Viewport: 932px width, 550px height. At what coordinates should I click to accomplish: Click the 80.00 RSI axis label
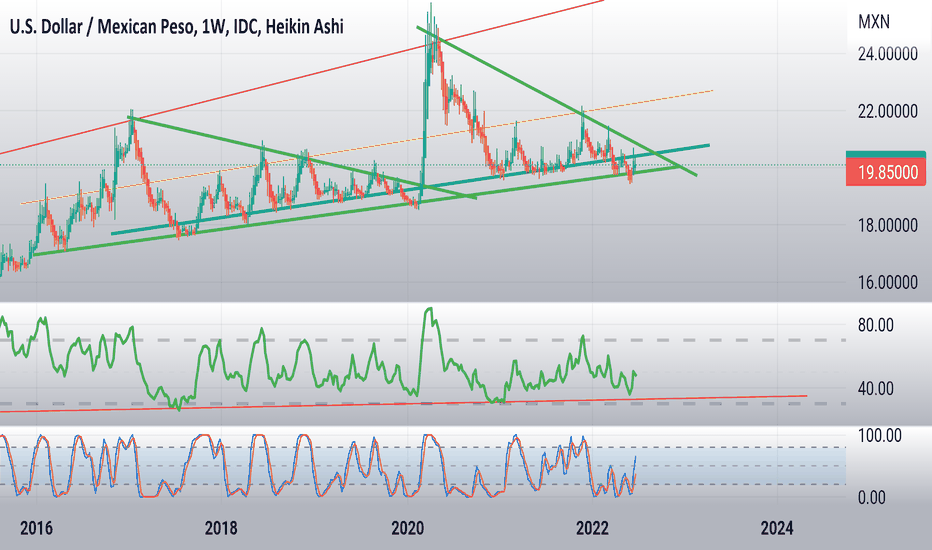tap(876, 325)
